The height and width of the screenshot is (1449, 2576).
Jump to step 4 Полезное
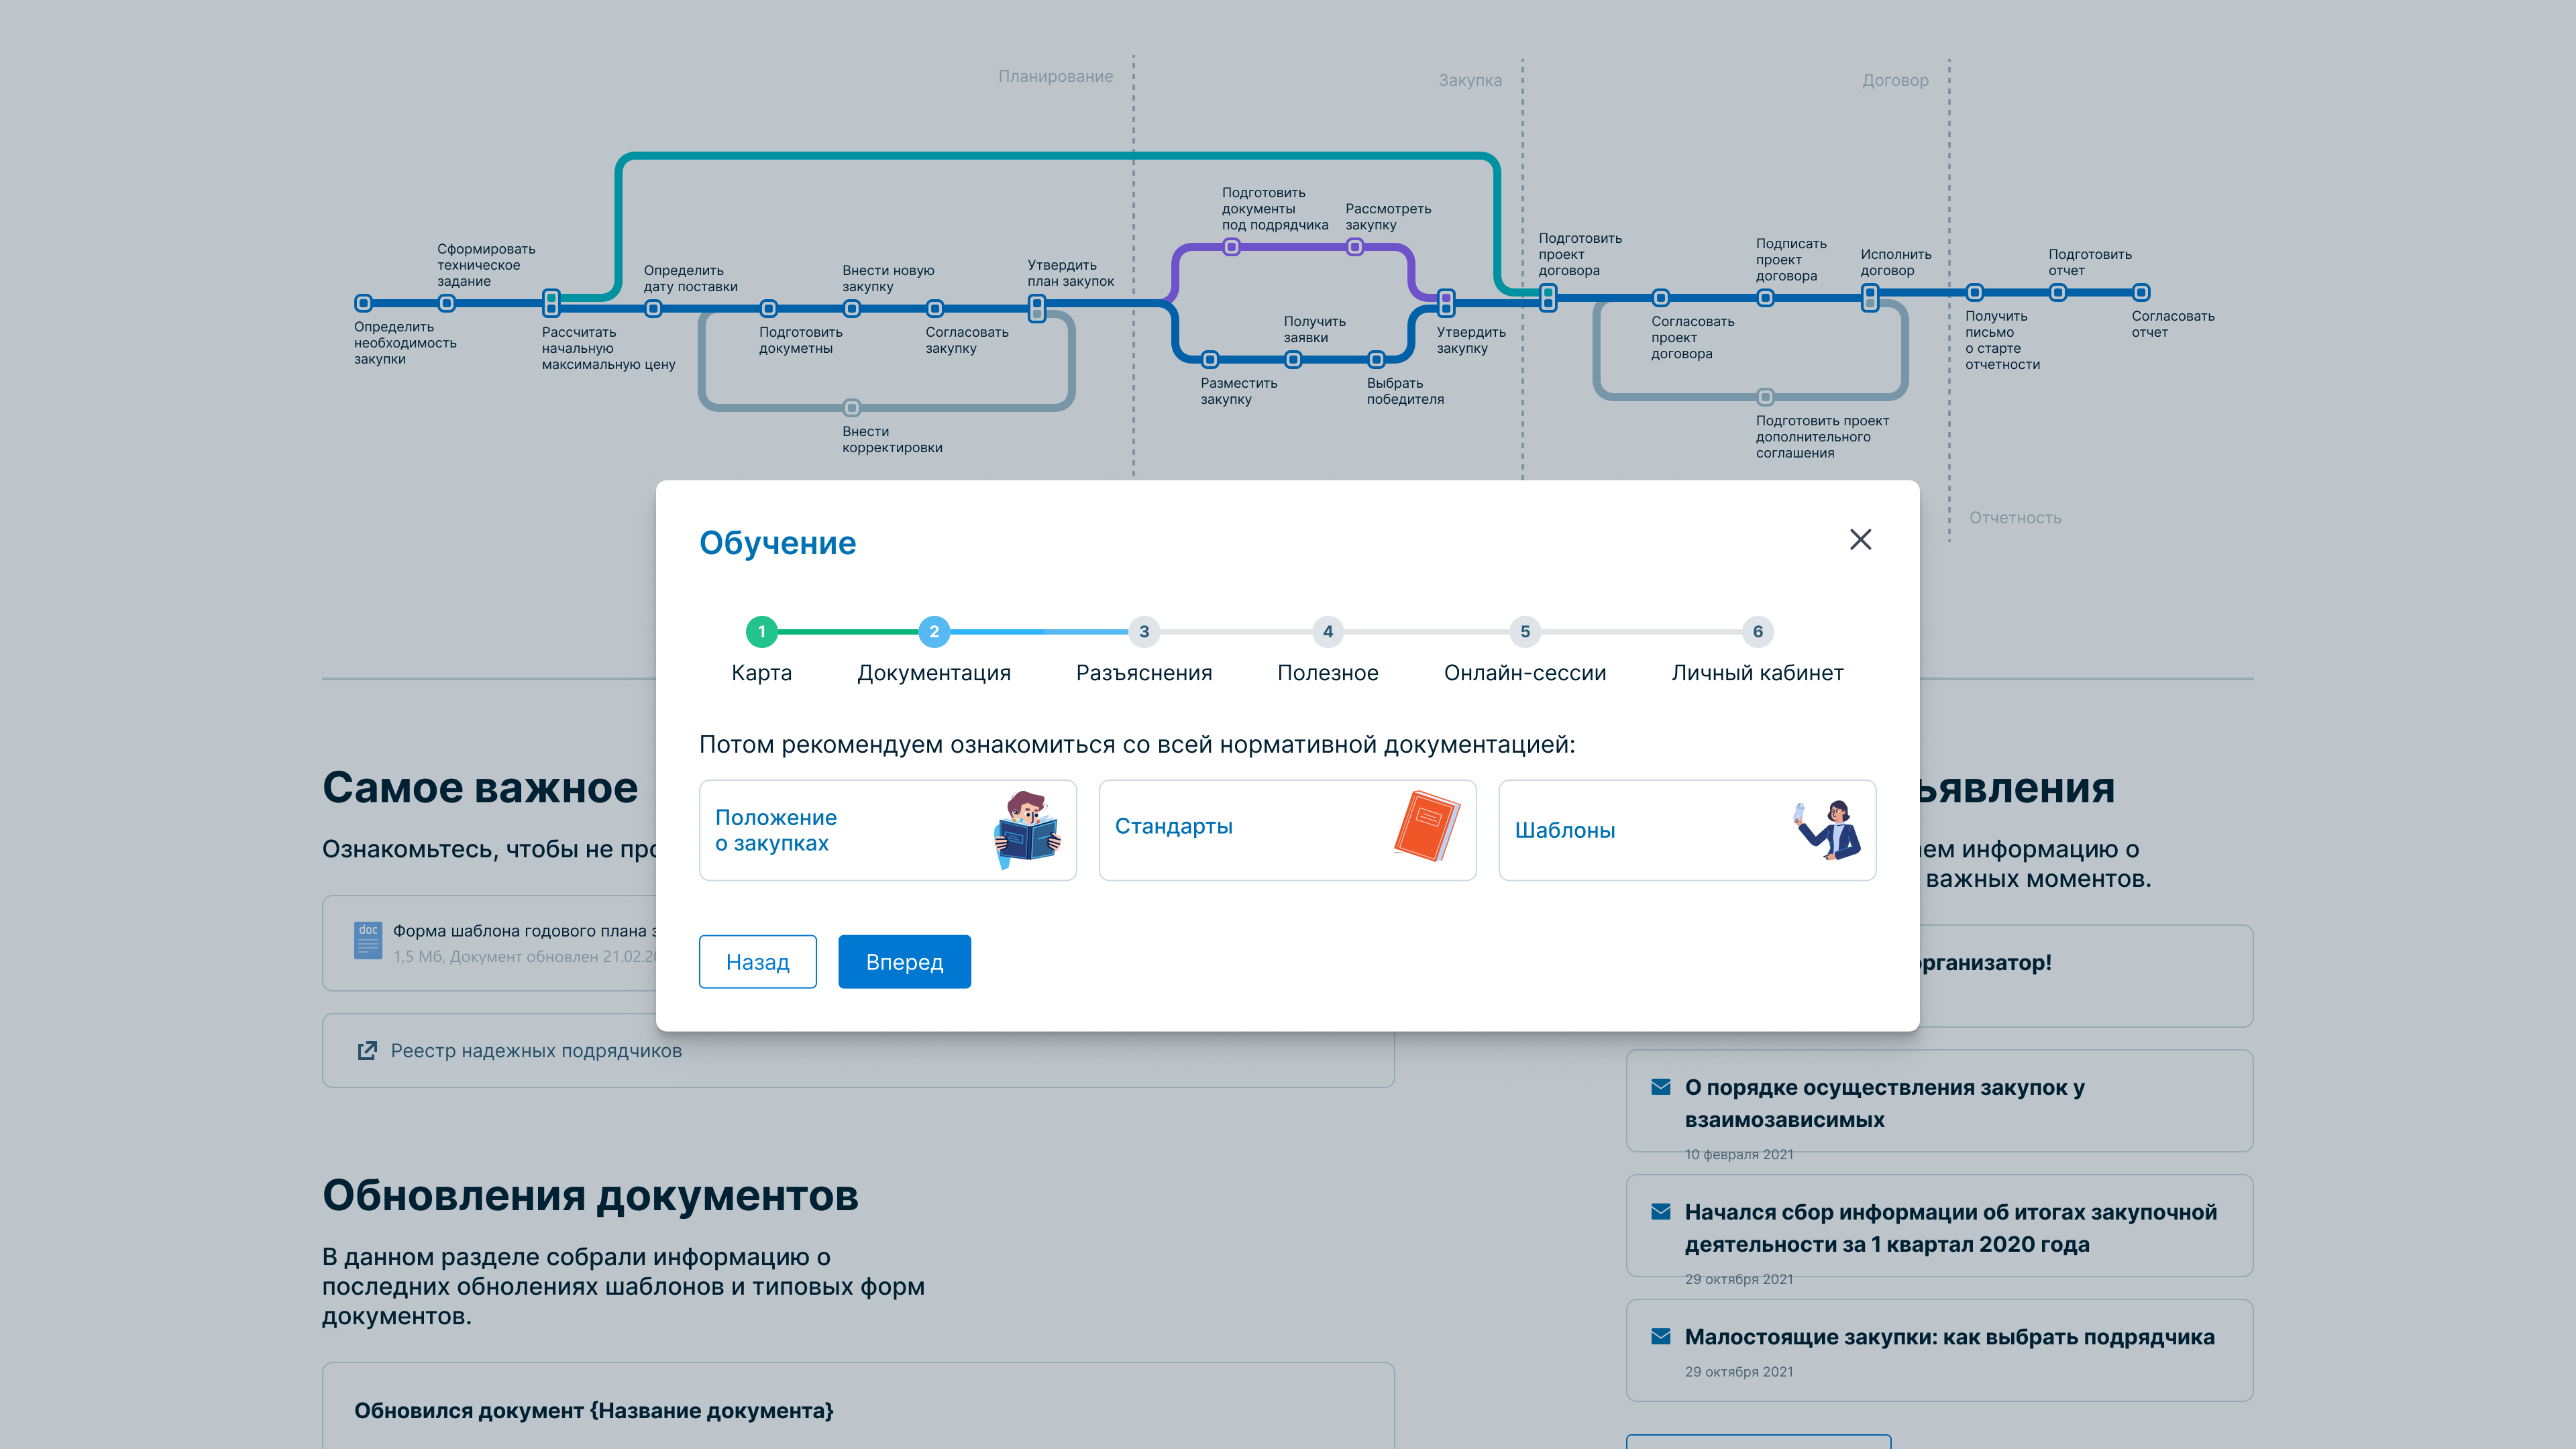[x=1327, y=631]
